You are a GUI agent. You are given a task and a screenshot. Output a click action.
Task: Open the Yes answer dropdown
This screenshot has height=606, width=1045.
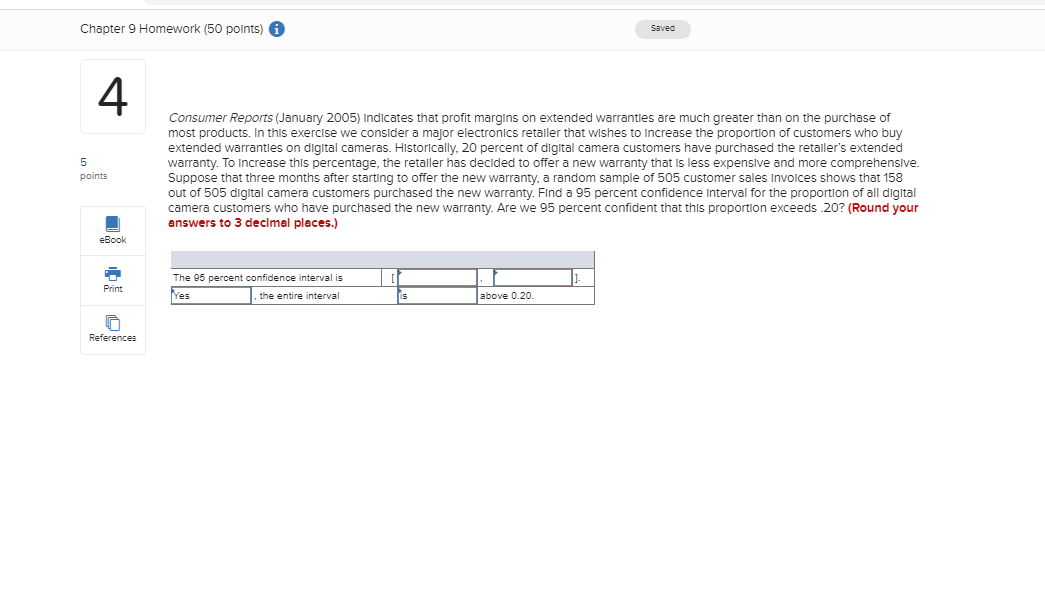211,296
